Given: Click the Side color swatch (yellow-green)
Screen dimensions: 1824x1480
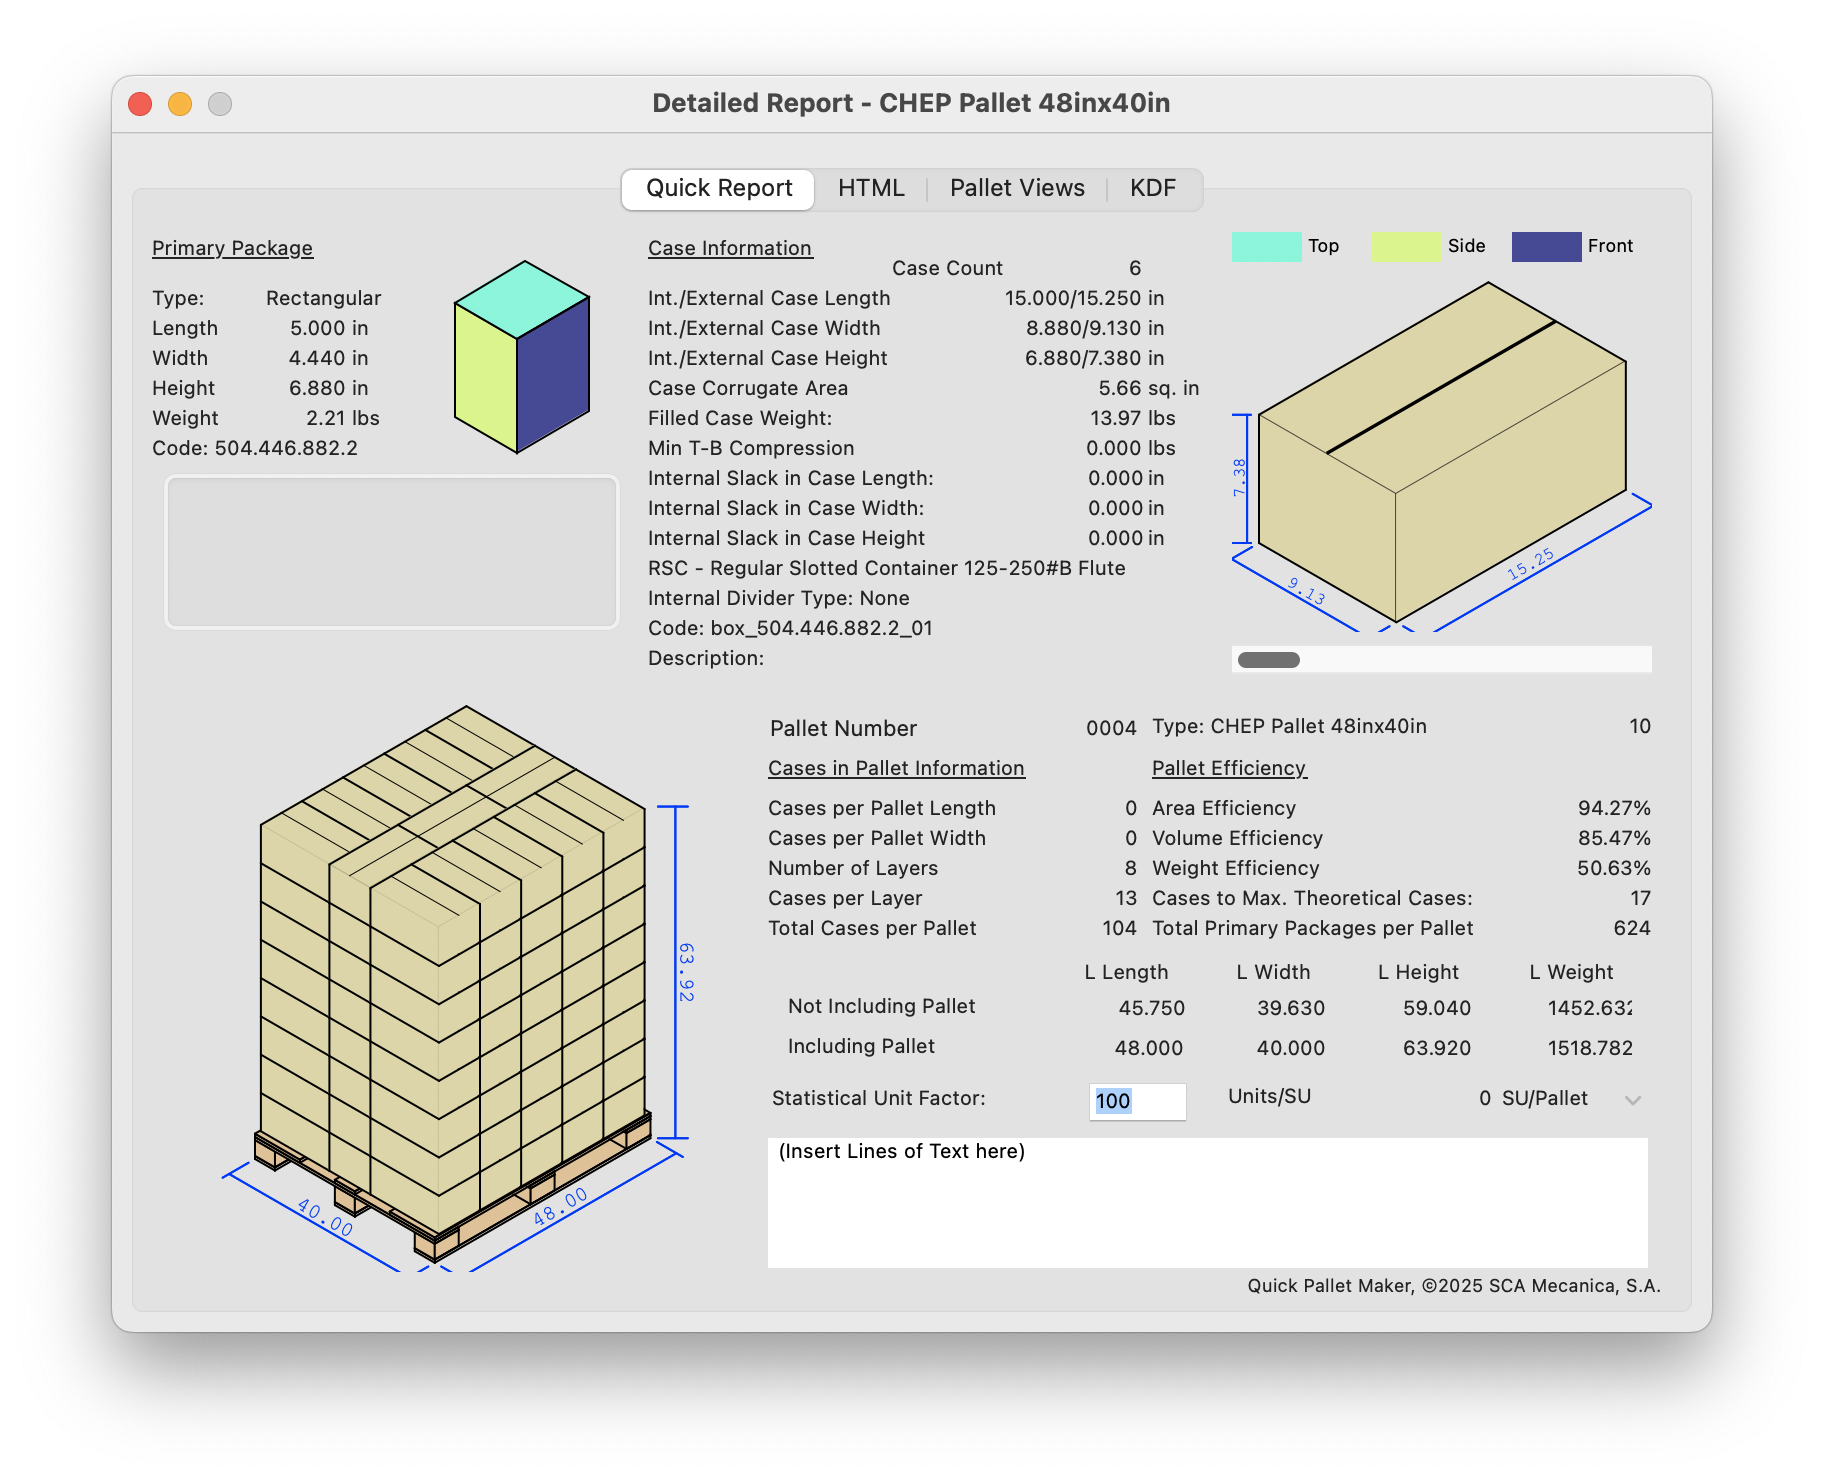Looking at the screenshot, I should click(x=1406, y=247).
